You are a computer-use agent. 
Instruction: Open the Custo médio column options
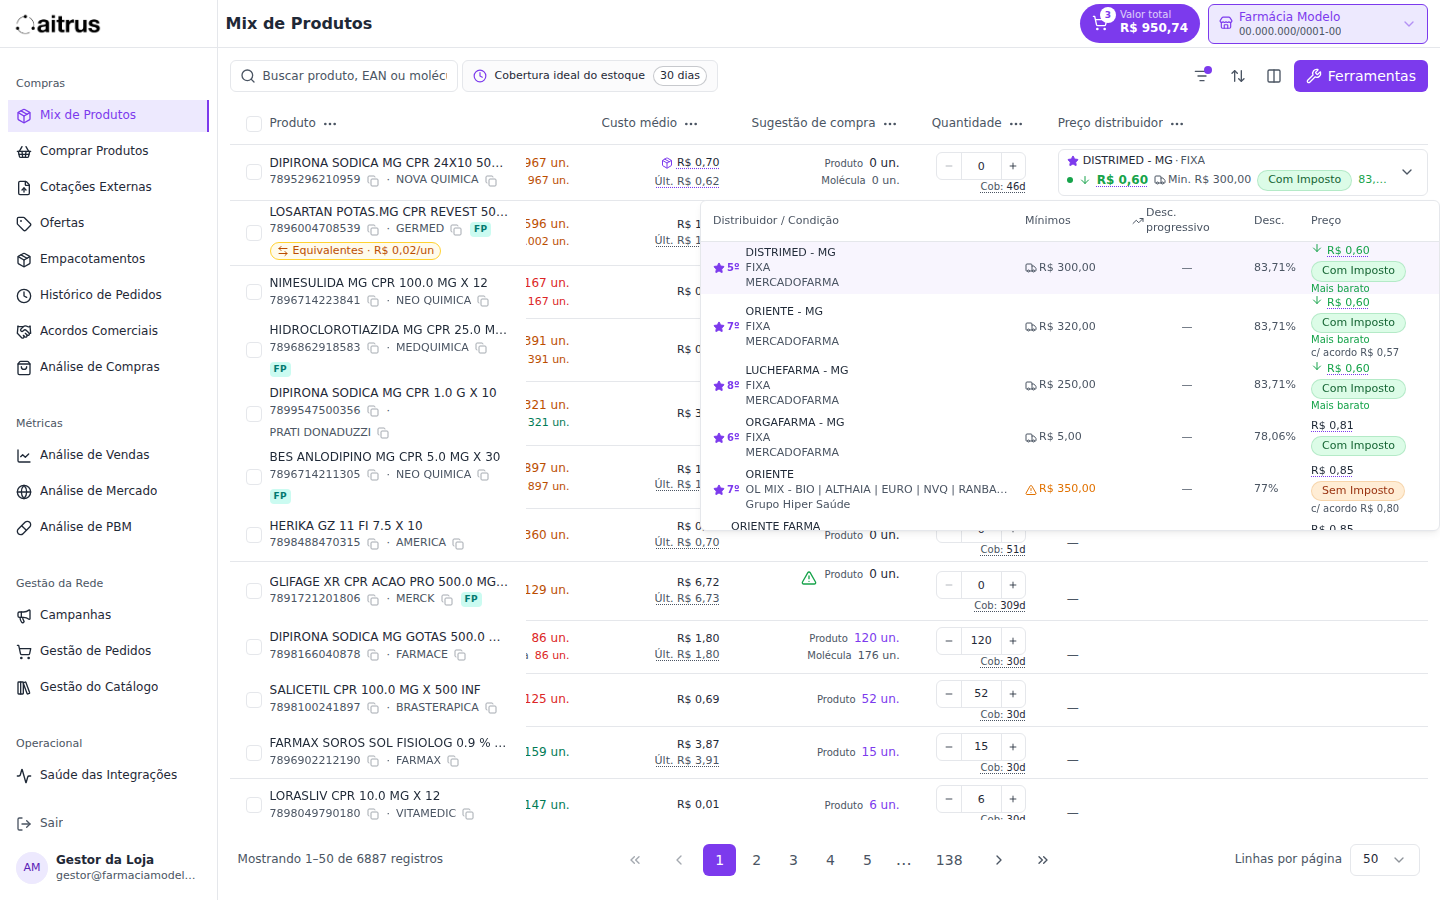[691, 124]
